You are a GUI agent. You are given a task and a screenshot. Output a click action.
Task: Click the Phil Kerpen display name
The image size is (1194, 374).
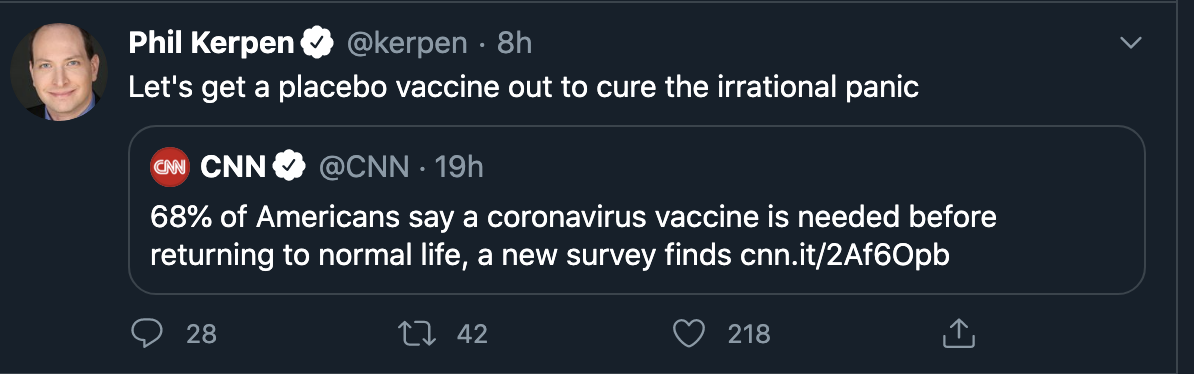[x=212, y=44]
